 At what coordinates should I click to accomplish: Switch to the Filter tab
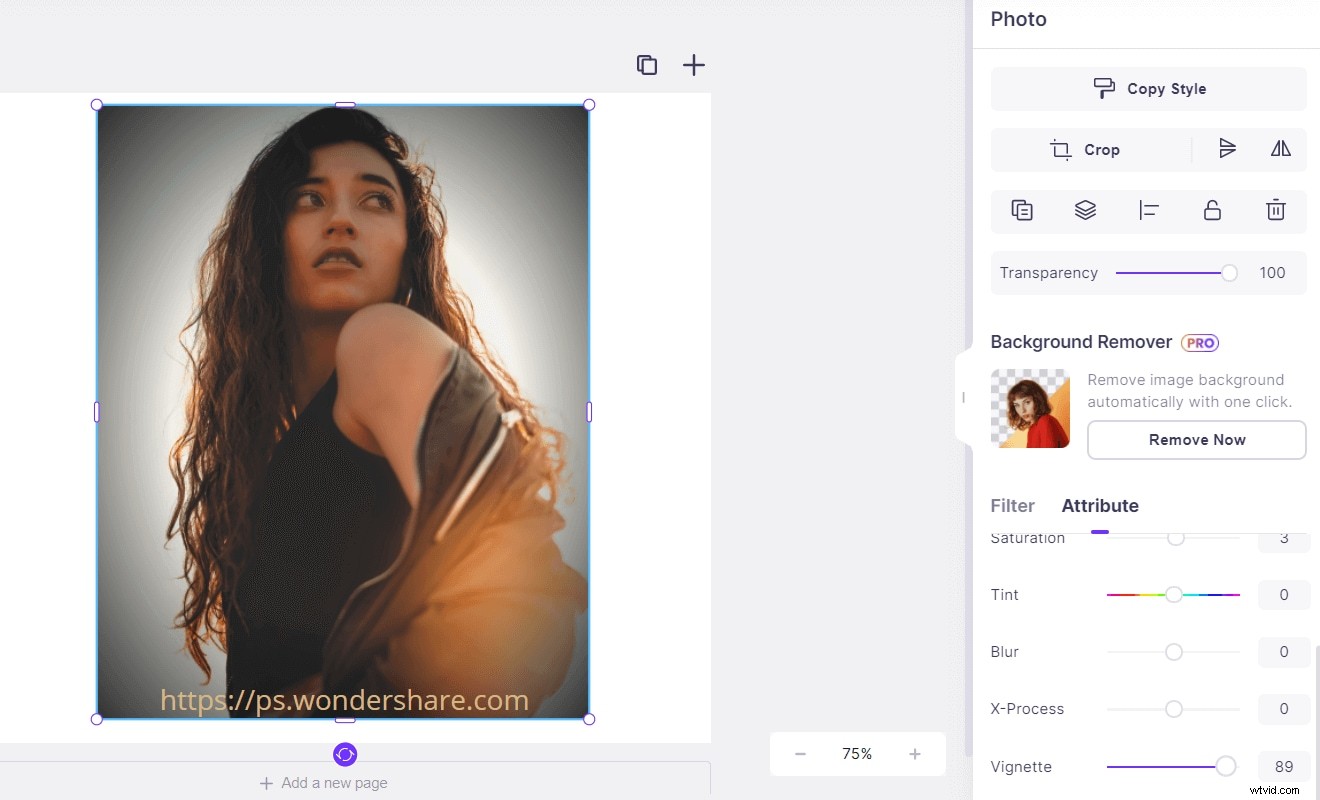click(x=1012, y=506)
